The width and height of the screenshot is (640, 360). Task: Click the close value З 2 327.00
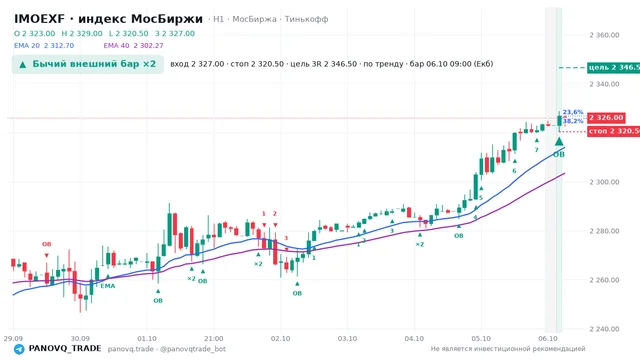tap(175, 33)
